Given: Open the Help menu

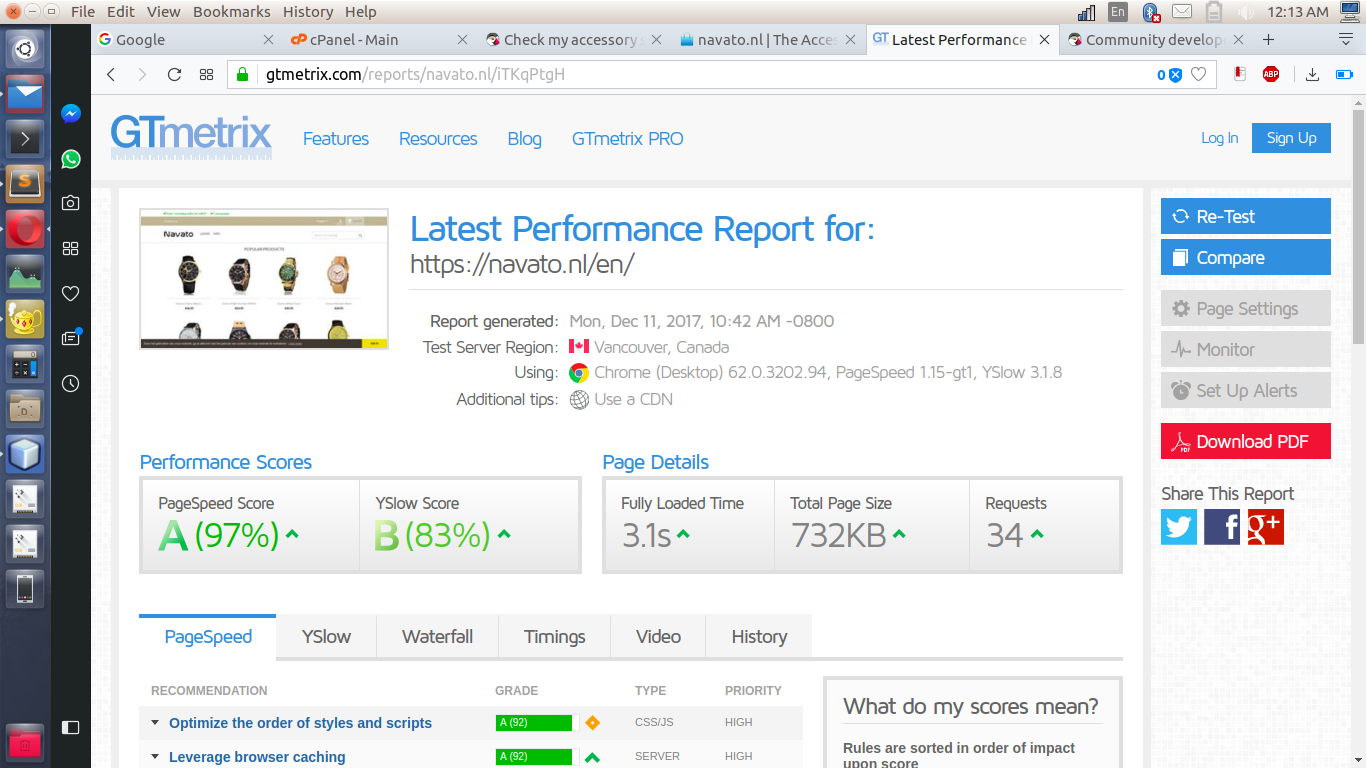Looking at the screenshot, I should coord(361,12).
